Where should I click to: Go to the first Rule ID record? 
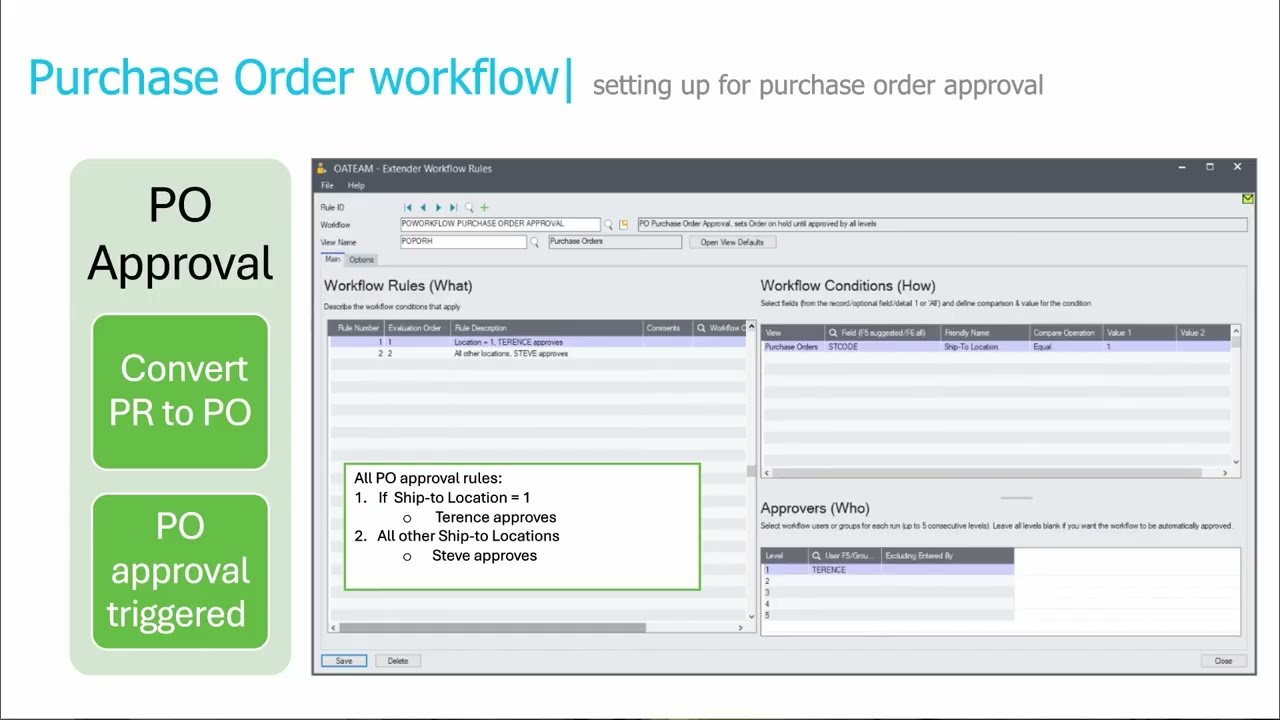click(x=408, y=207)
